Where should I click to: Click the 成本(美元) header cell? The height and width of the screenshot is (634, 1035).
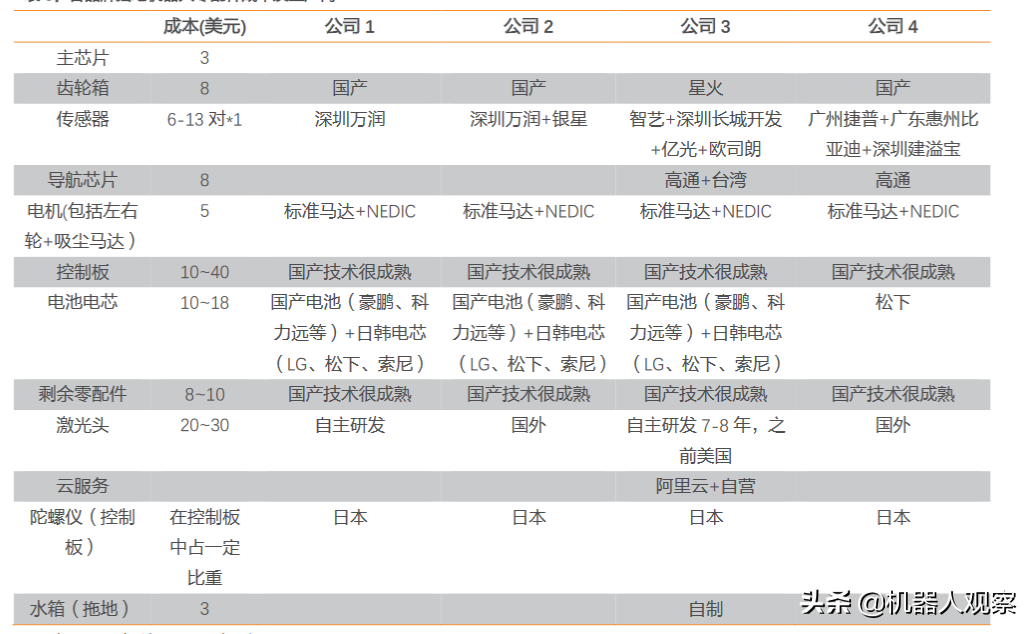203,27
